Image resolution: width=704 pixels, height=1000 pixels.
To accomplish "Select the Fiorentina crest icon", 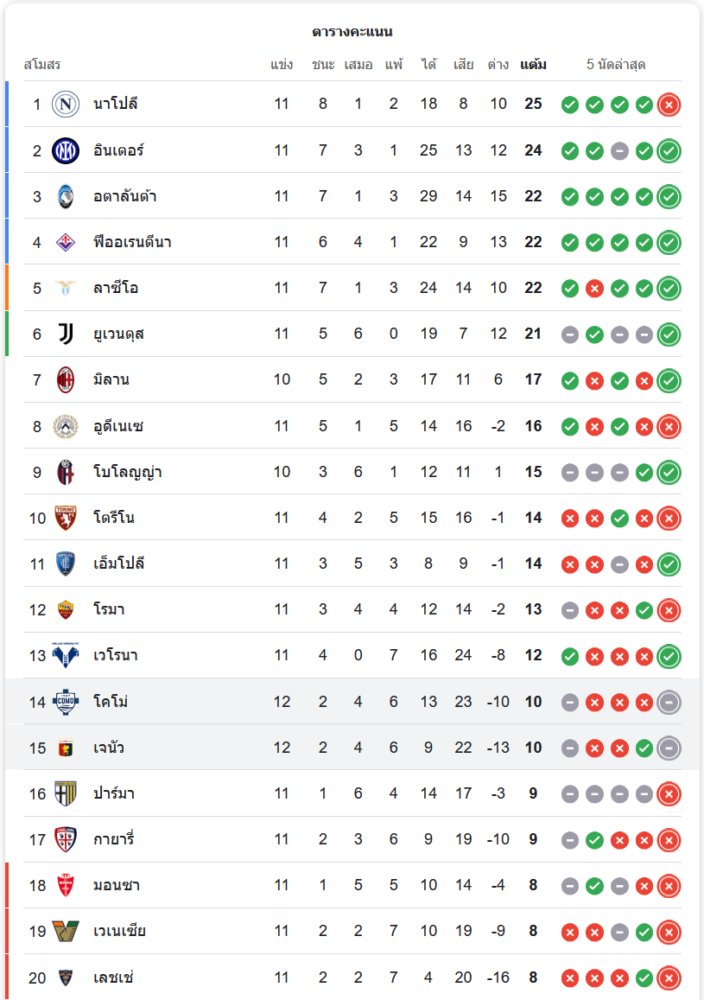I will click(x=65, y=242).
